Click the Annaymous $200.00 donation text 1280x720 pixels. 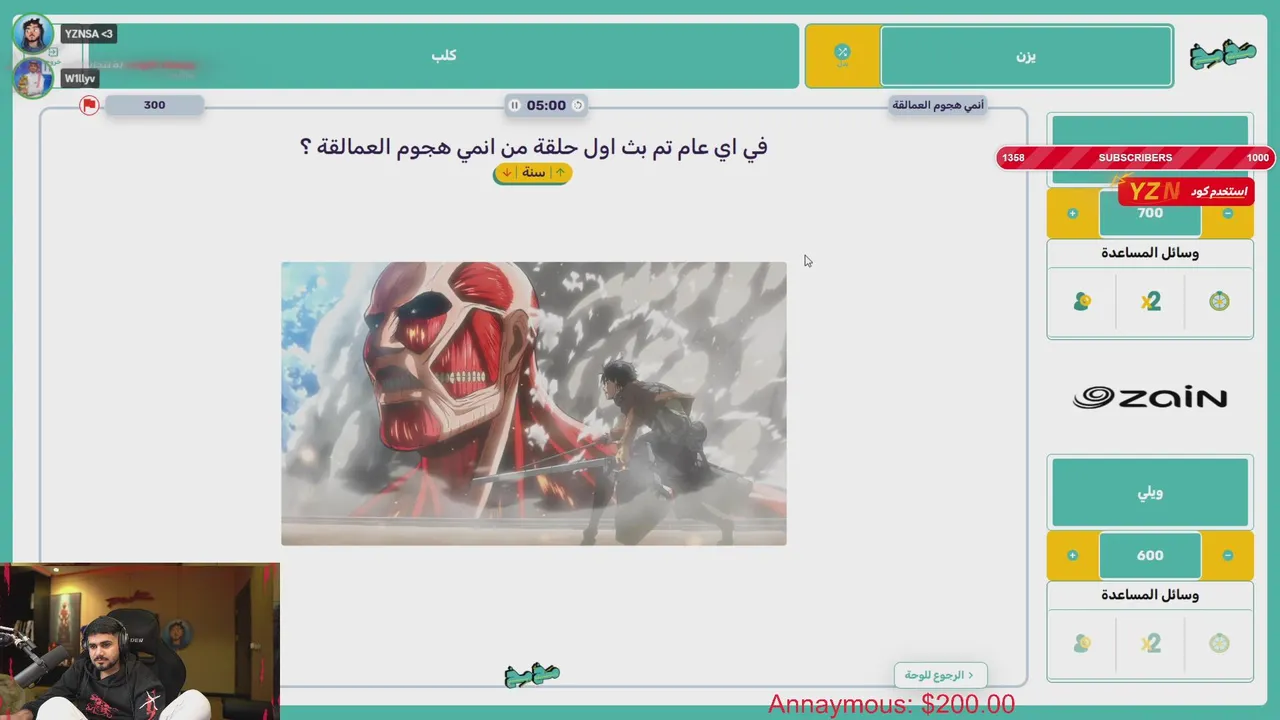click(x=891, y=705)
